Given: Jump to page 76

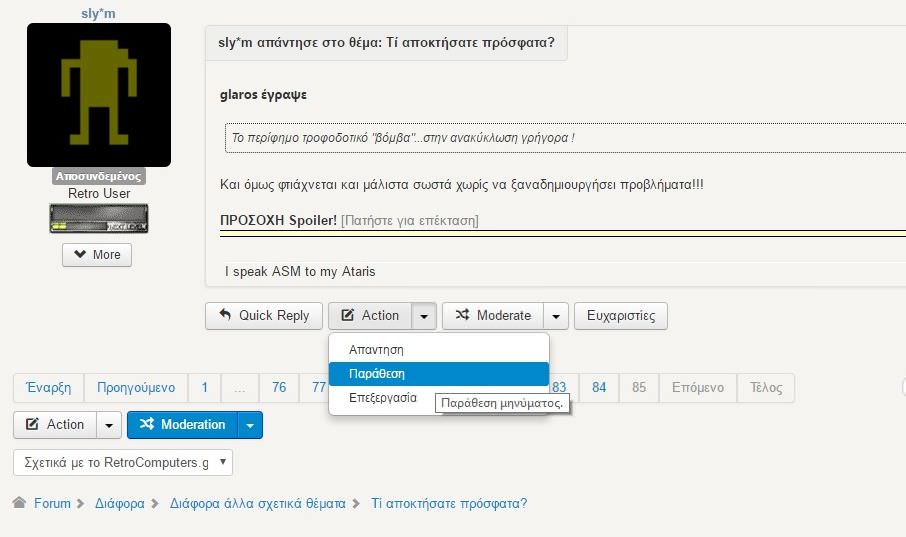Looking at the screenshot, I should (x=279, y=388).
